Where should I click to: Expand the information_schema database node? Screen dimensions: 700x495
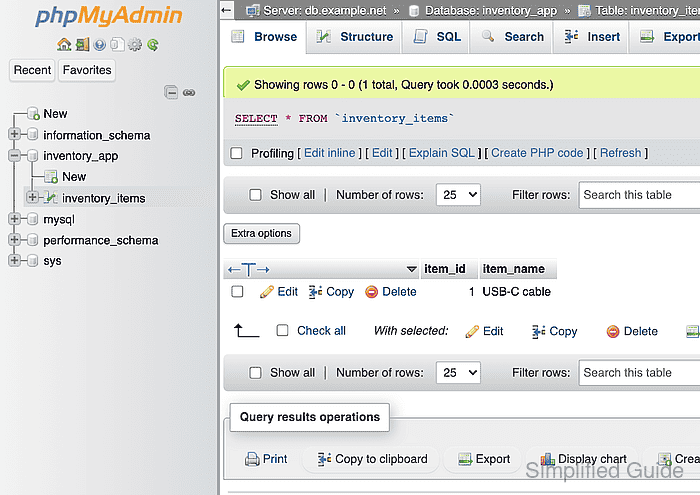click(14, 134)
